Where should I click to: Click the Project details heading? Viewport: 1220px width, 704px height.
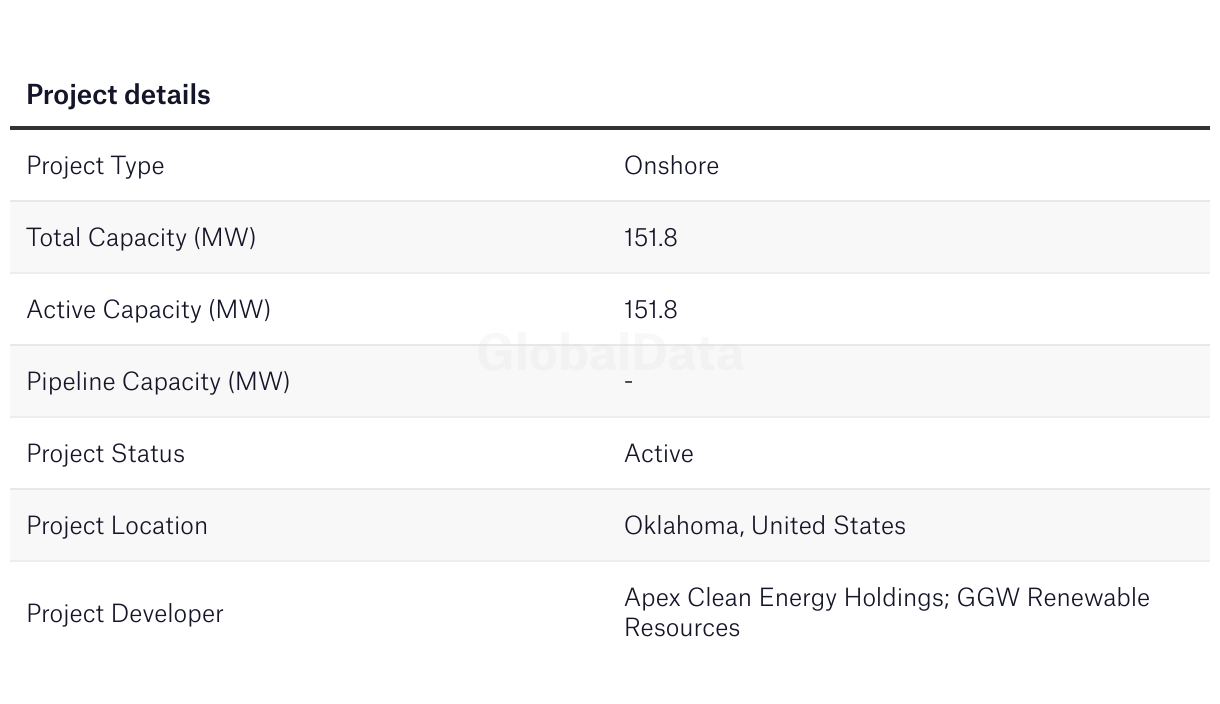[118, 95]
